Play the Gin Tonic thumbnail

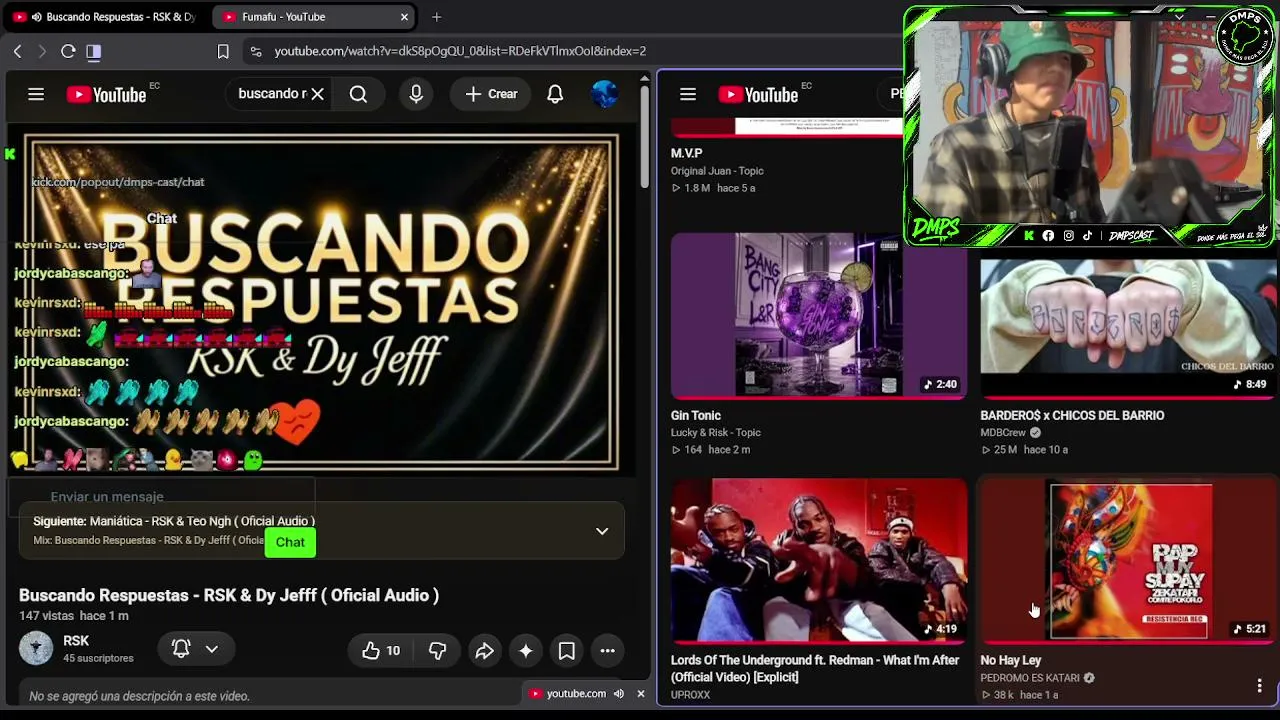click(819, 316)
